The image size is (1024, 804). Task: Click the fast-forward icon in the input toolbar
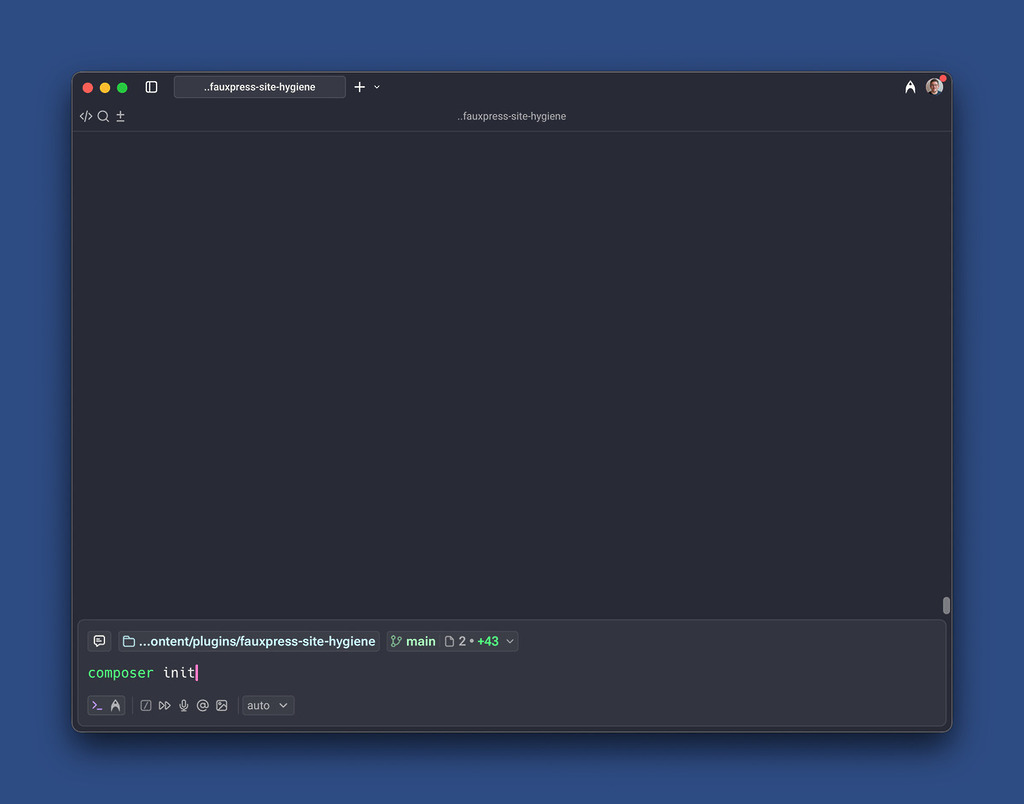(x=165, y=705)
